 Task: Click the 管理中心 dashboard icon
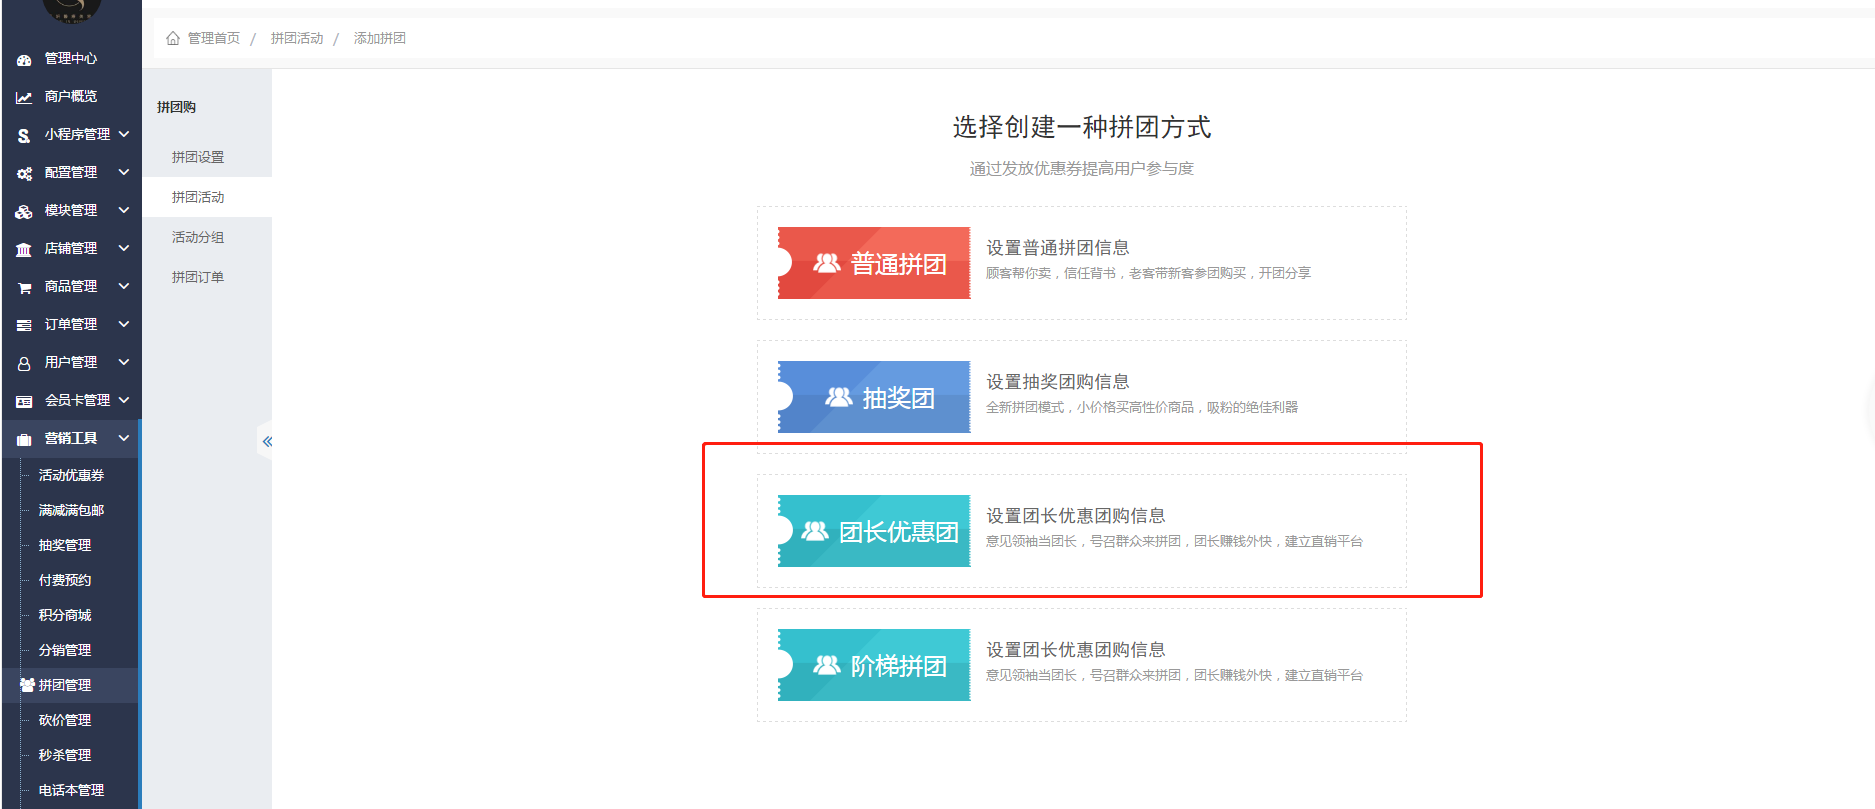(24, 60)
